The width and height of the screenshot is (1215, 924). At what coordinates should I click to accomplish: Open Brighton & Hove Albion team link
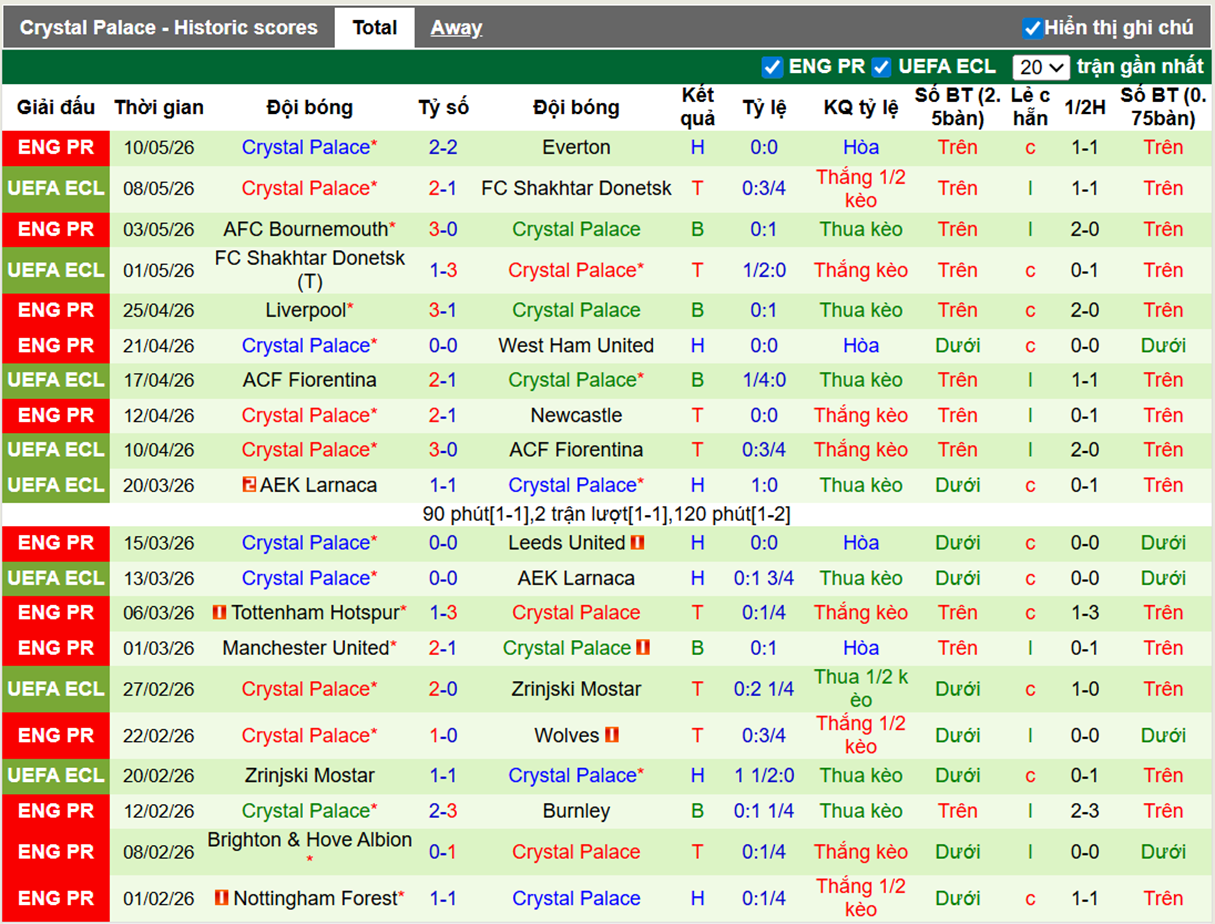309,840
